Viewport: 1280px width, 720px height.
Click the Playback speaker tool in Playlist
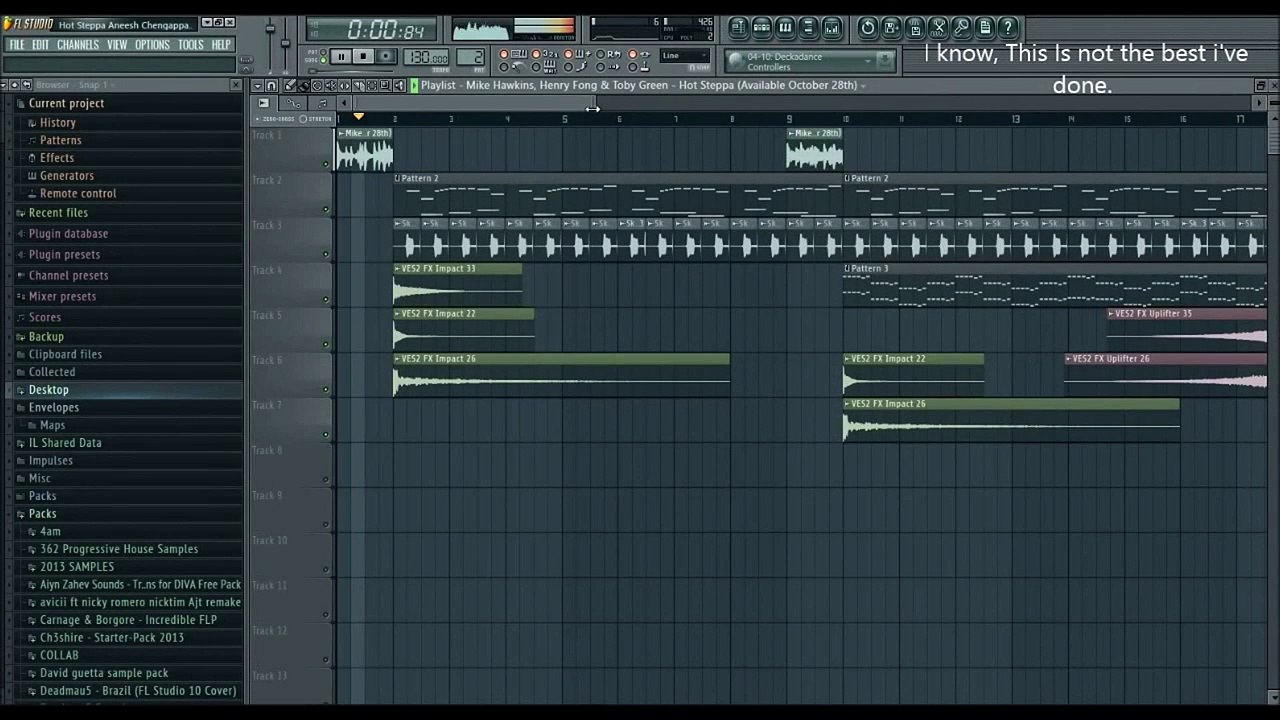[x=399, y=86]
